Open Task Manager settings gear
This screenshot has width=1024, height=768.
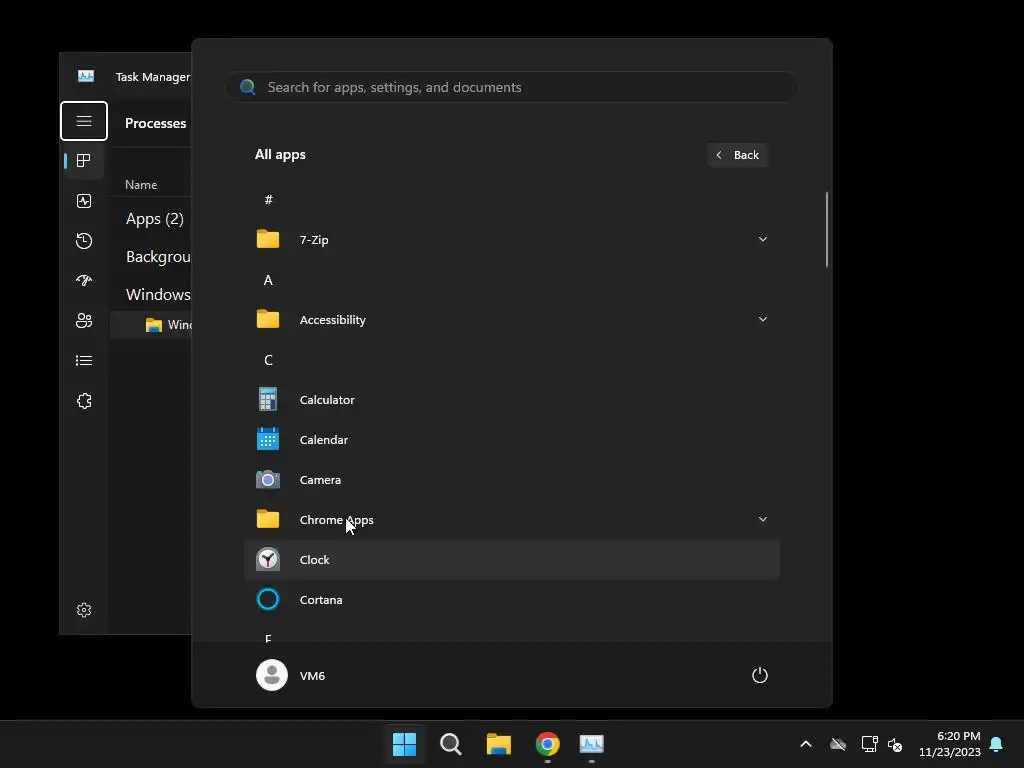pos(84,610)
